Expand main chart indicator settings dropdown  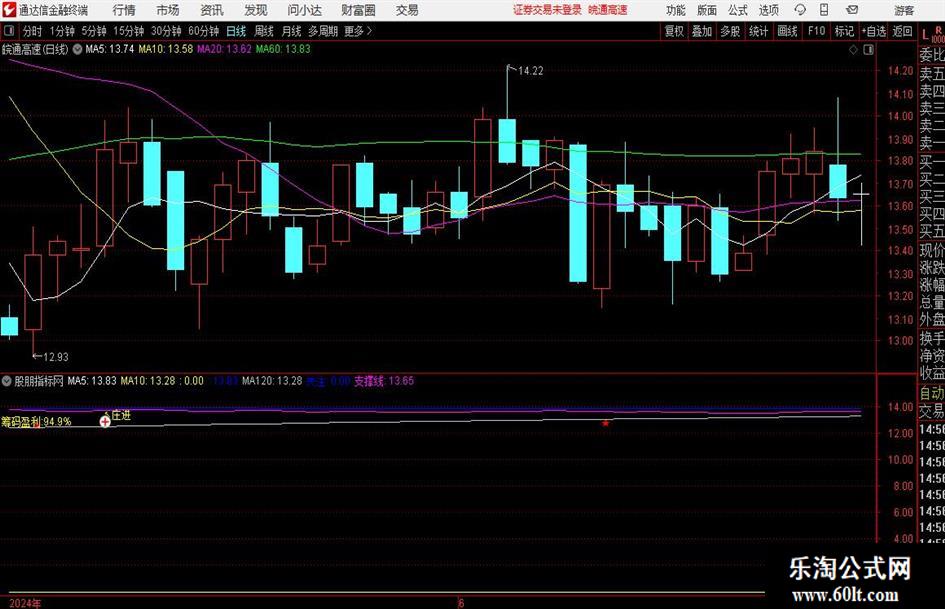[x=77, y=49]
